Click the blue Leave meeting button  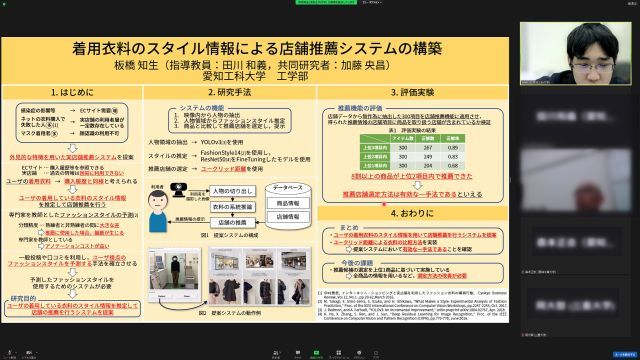625,354
